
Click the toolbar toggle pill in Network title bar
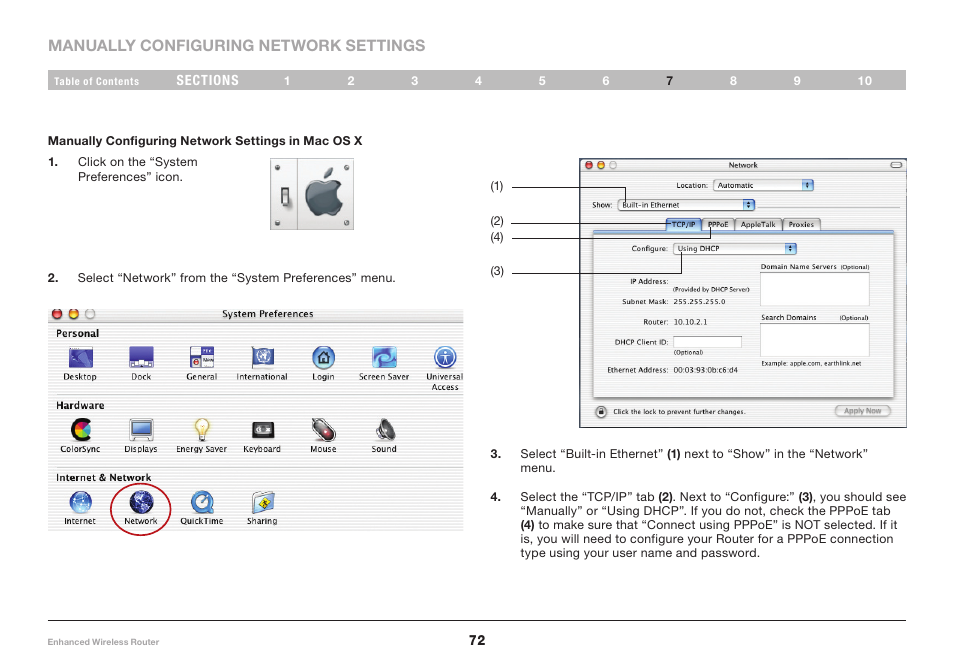click(896, 165)
